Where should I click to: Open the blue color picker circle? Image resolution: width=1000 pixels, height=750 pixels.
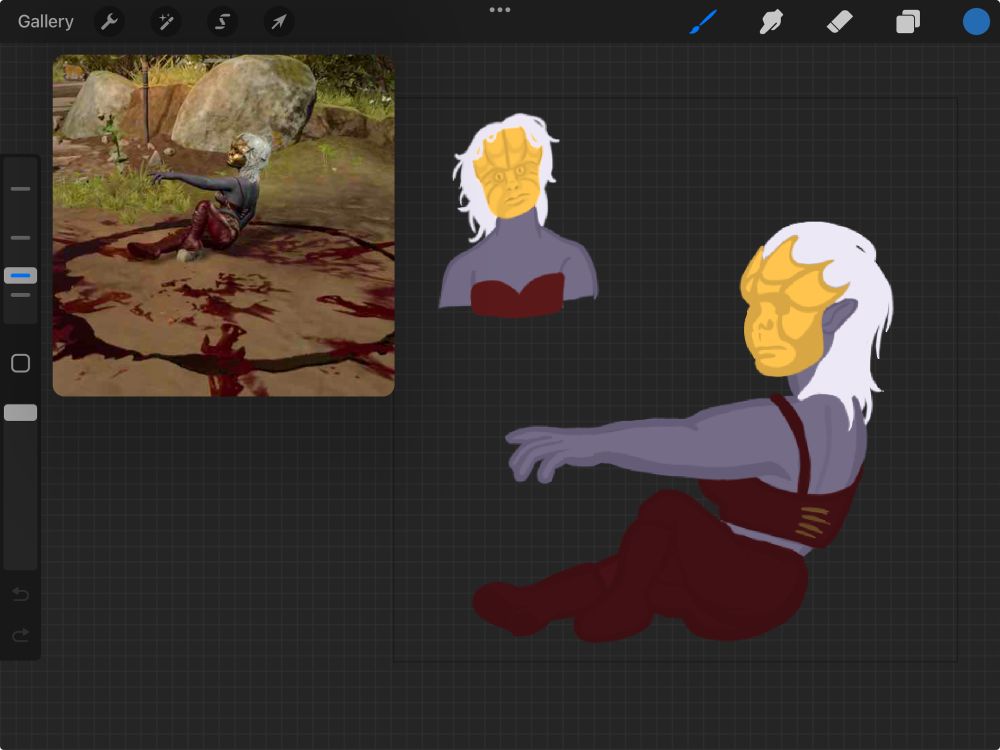tap(976, 21)
